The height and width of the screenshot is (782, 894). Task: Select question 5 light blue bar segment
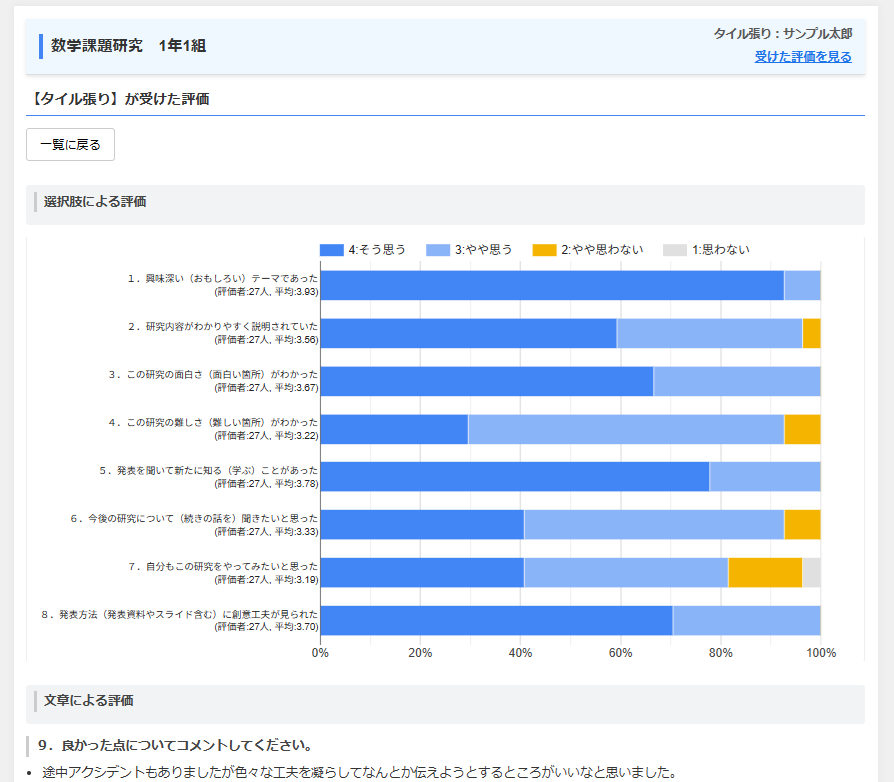765,477
